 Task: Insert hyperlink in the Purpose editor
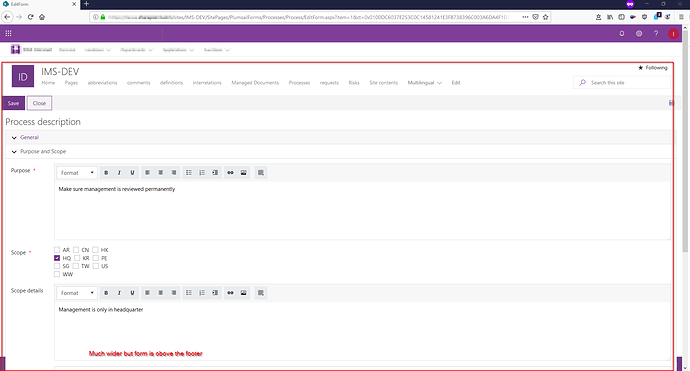coord(230,173)
